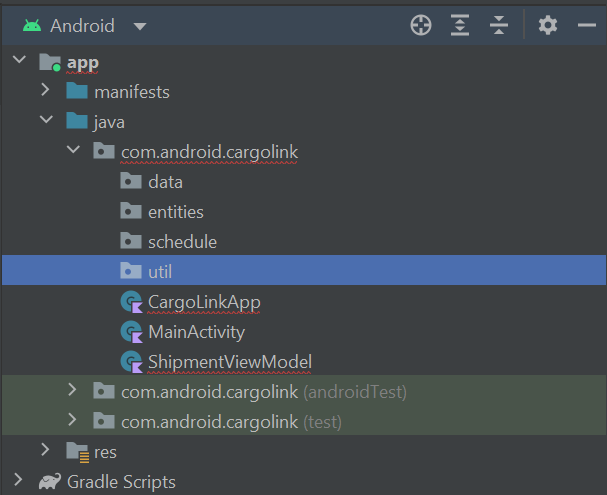Click the schedule package icon
The image size is (607, 495).
pyautogui.click(x=131, y=241)
